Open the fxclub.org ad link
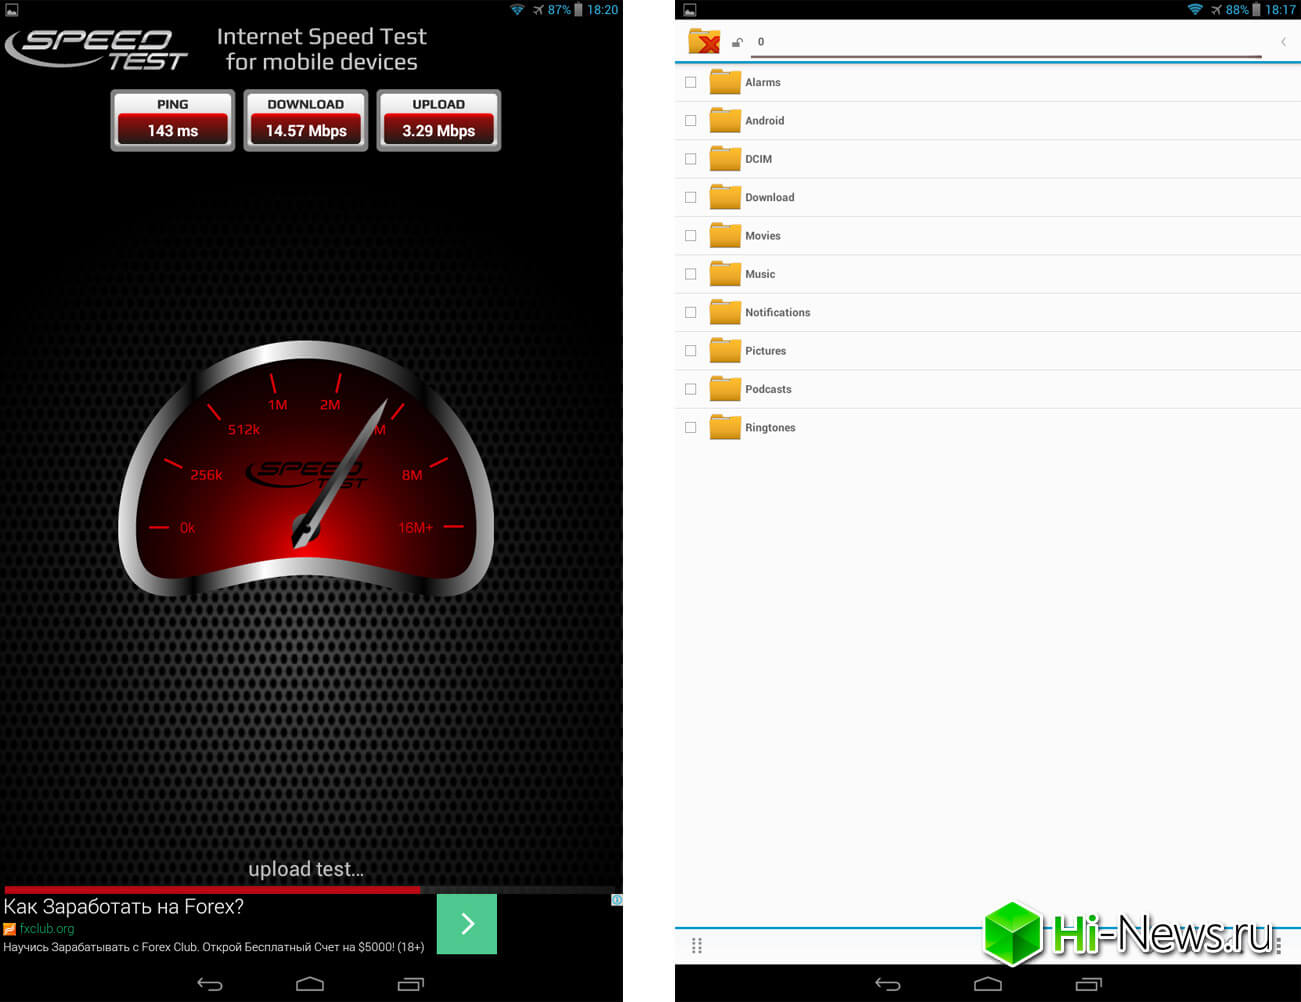 click(46, 929)
